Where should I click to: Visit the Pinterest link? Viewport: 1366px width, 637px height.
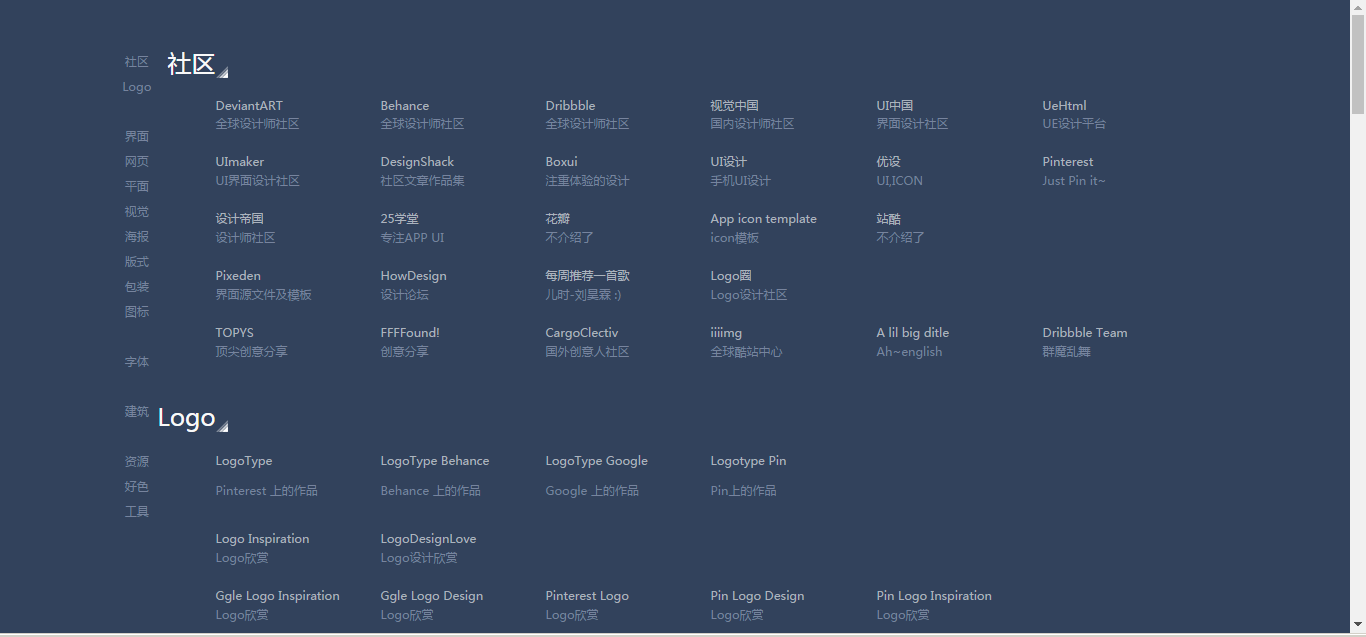coord(1068,162)
